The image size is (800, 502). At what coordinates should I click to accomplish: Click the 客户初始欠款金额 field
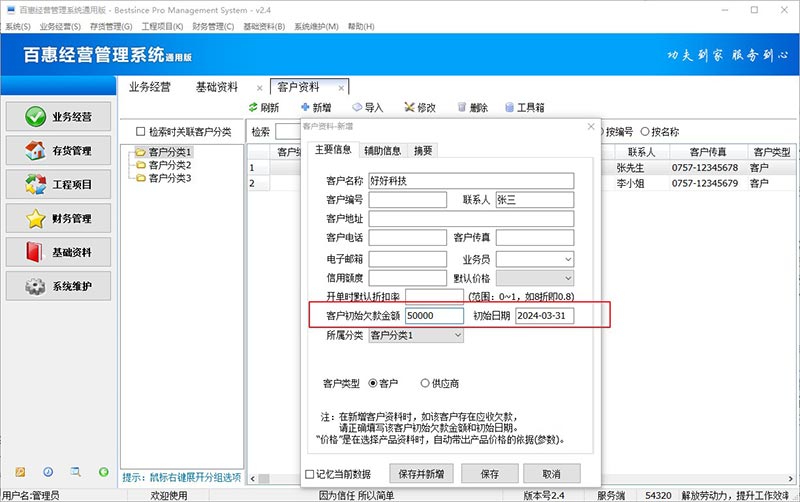pyautogui.click(x=434, y=316)
